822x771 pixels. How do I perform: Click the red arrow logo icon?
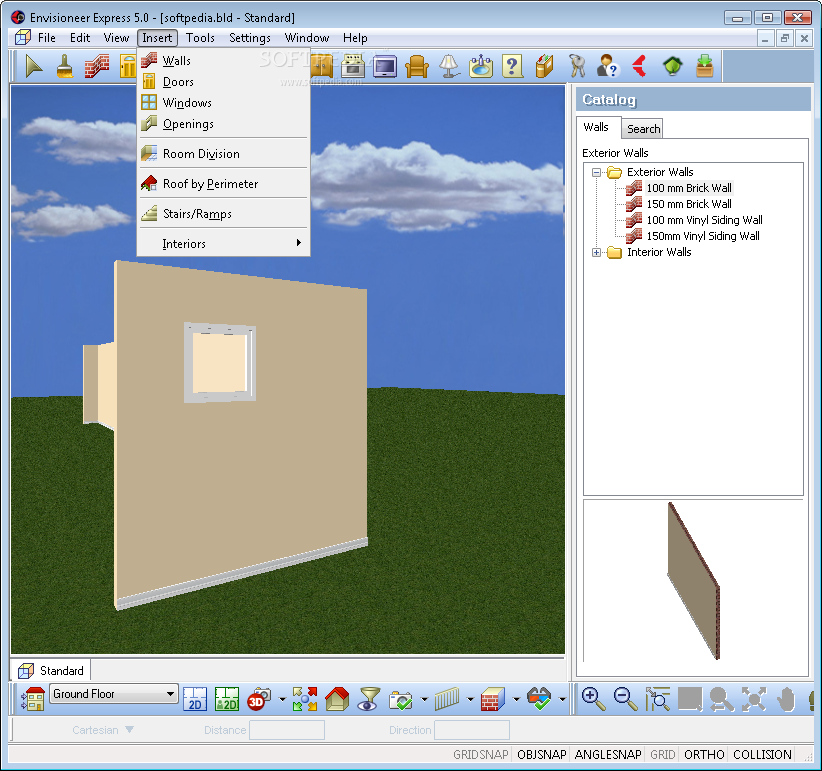click(x=640, y=67)
